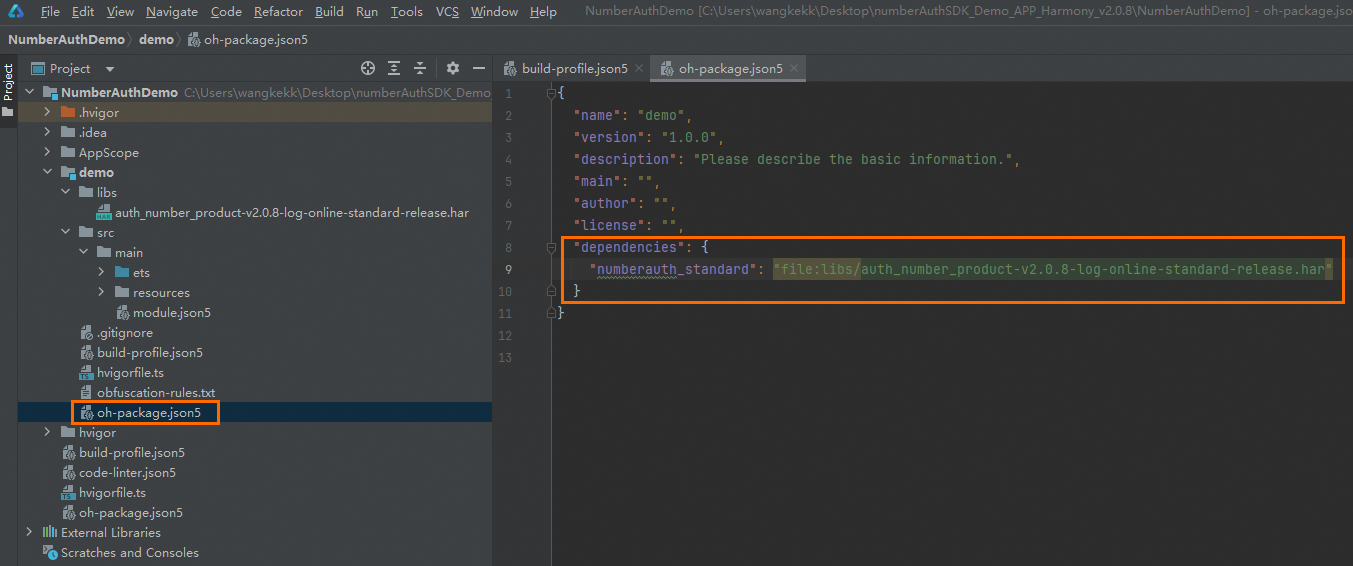Select .gitignore in demo folder
The height and width of the screenshot is (566, 1353).
[x=125, y=332]
